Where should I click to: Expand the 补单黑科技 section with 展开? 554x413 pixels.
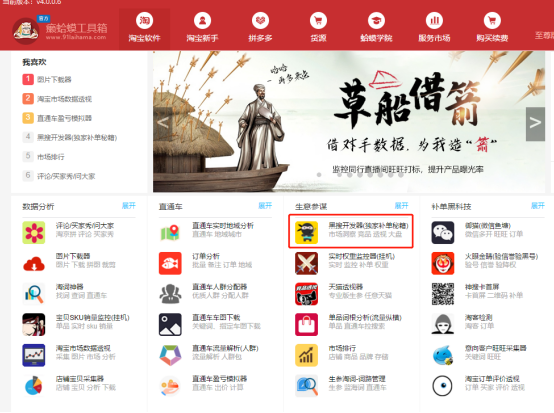538,206
